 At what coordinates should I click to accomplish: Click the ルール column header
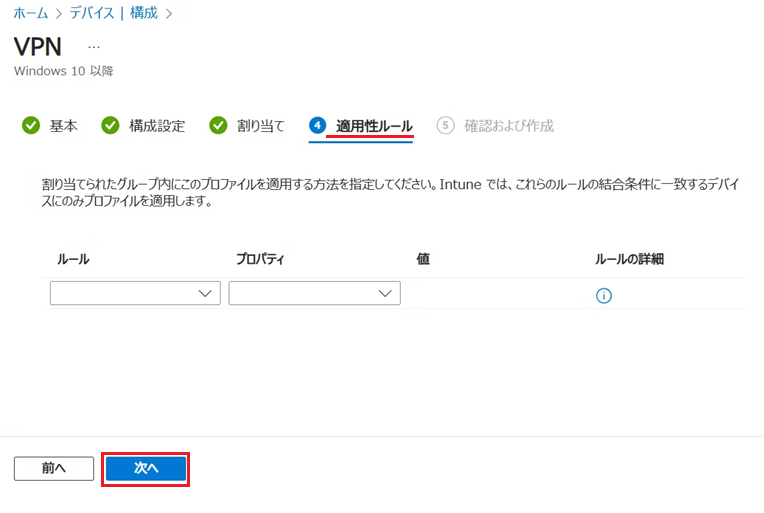pos(73,259)
